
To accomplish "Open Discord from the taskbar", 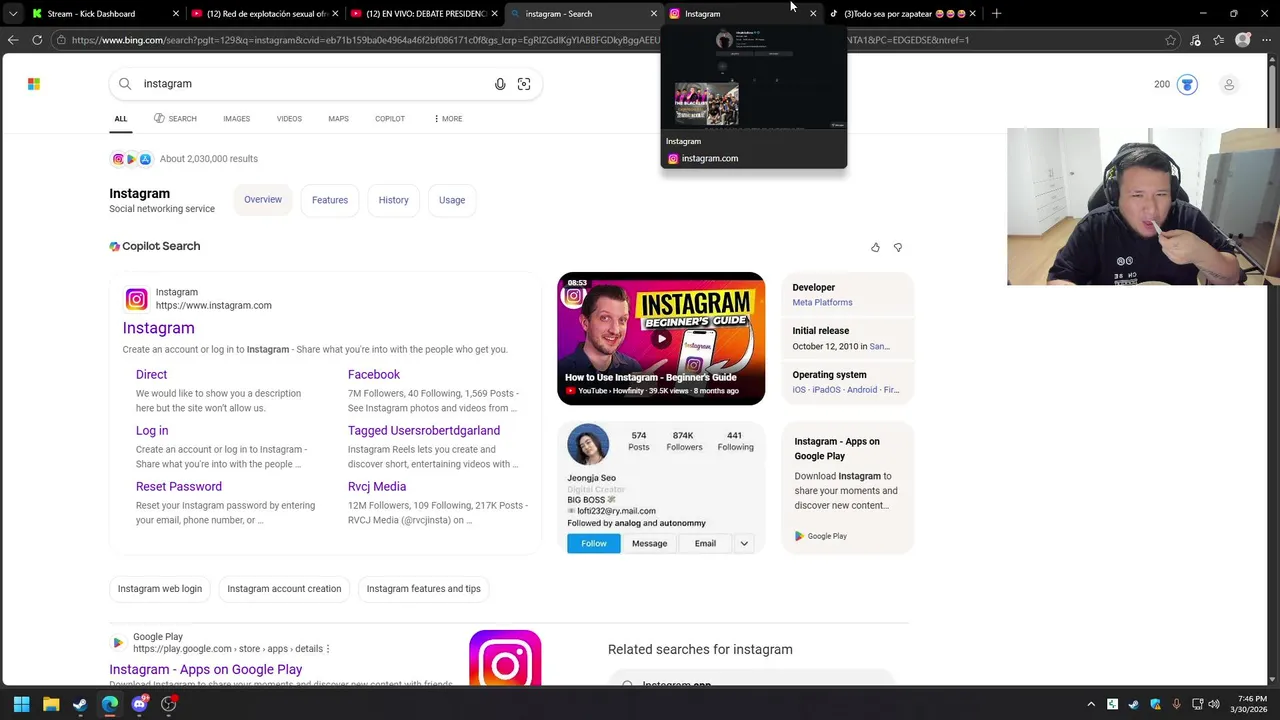I will coord(139,704).
